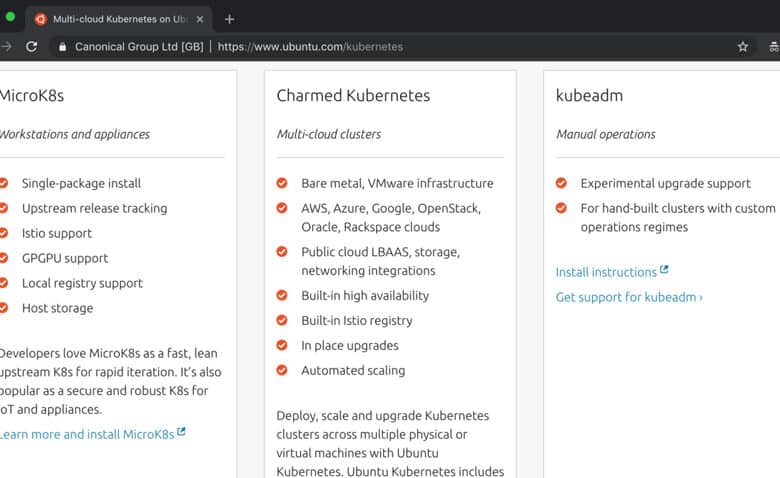Click checkmark beside In place upgrades

(282, 345)
